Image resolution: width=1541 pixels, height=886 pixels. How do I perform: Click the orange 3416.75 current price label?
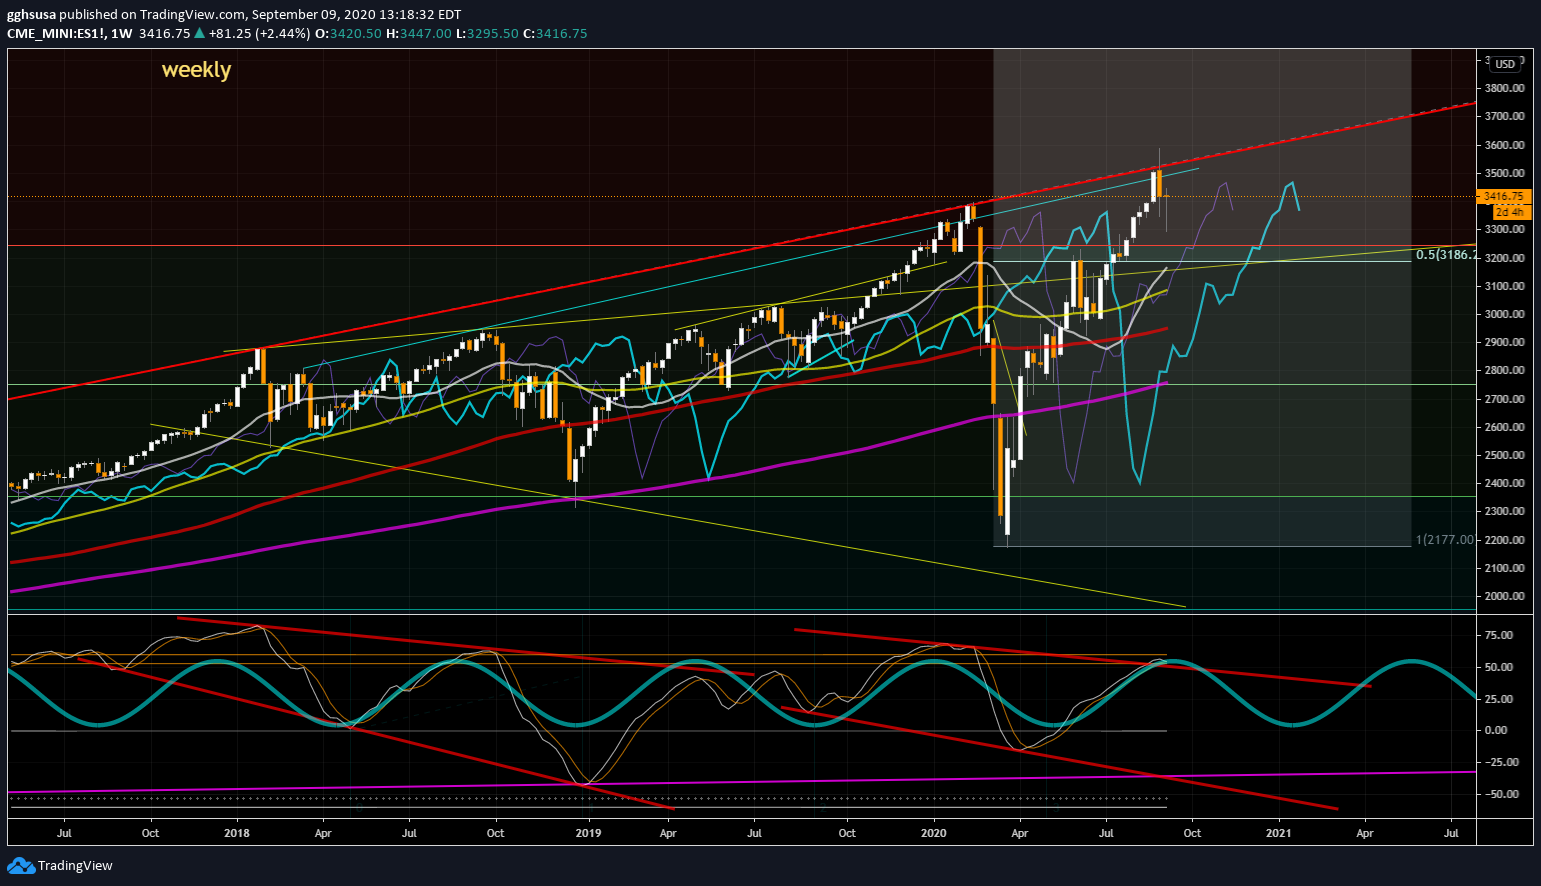1503,197
